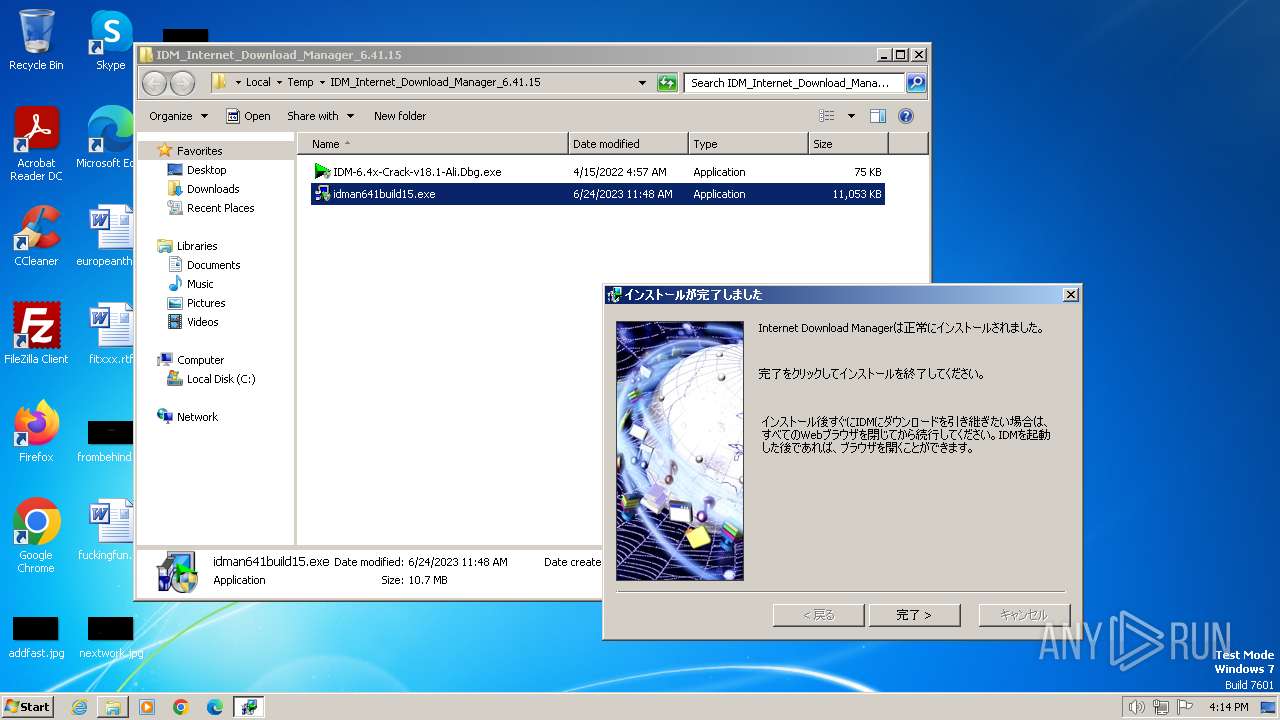The image size is (1280, 720).
Task: Open Libraries in navigation pane
Action: 197,246
